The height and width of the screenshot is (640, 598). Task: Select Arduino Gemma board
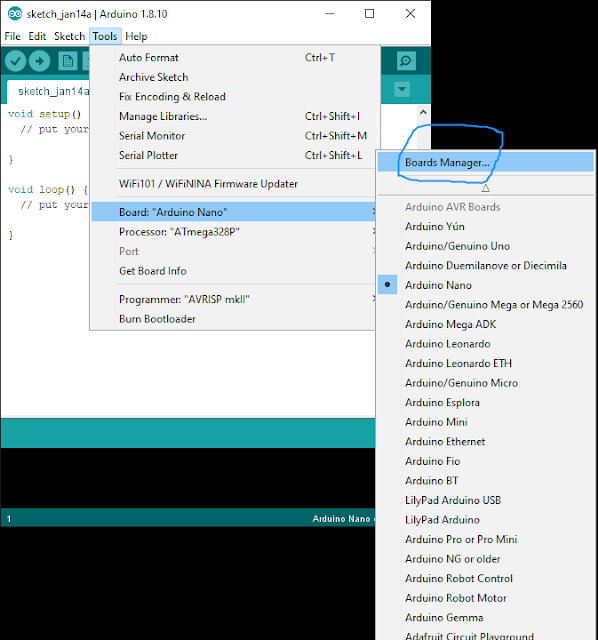tap(486, 618)
